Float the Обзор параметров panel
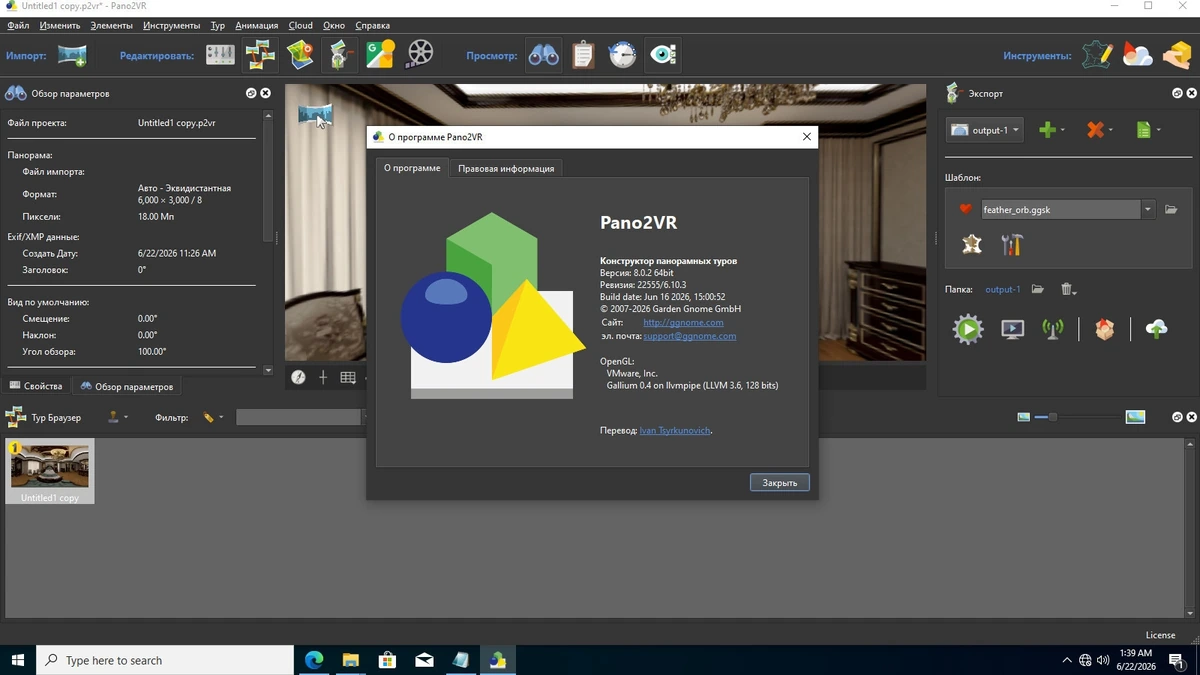The image size is (1200, 675). [251, 93]
